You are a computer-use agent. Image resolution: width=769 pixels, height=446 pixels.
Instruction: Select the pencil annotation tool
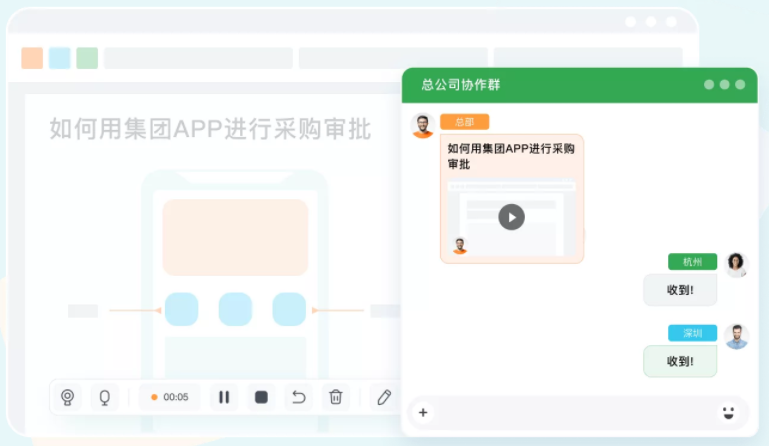tap(384, 397)
